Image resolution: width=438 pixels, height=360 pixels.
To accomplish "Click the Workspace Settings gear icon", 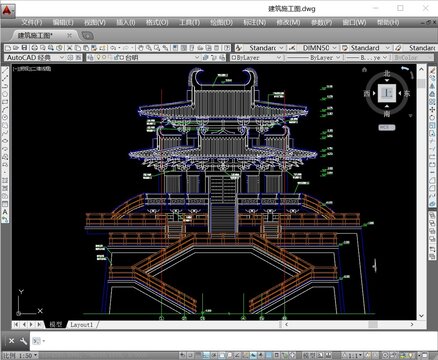I will point(70,58).
